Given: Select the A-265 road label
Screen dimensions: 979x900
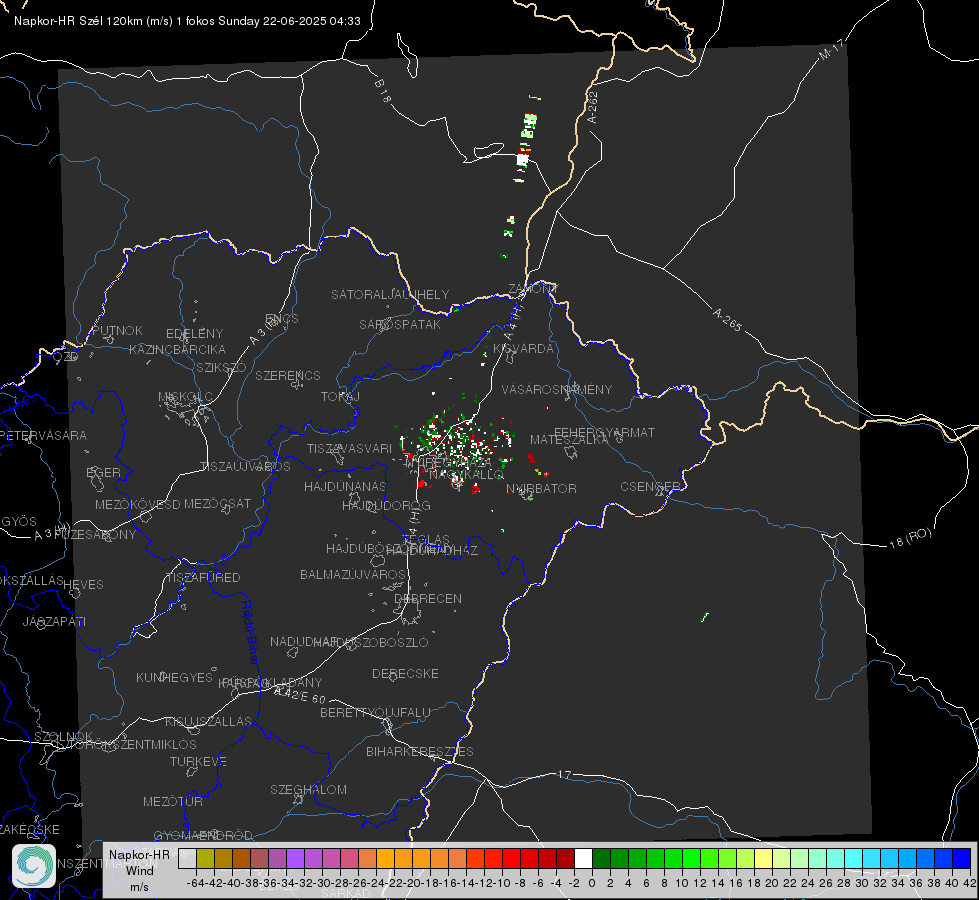Looking at the screenshot, I should 727,320.
